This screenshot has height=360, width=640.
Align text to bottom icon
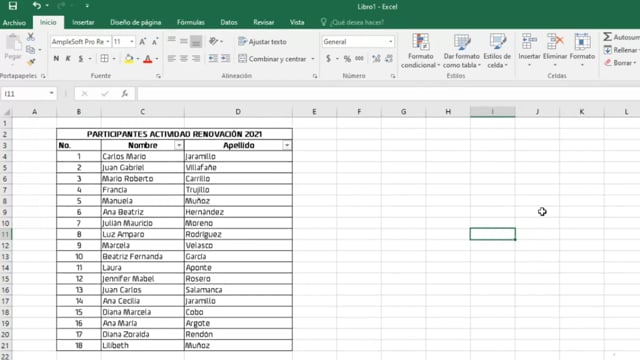pos(196,41)
